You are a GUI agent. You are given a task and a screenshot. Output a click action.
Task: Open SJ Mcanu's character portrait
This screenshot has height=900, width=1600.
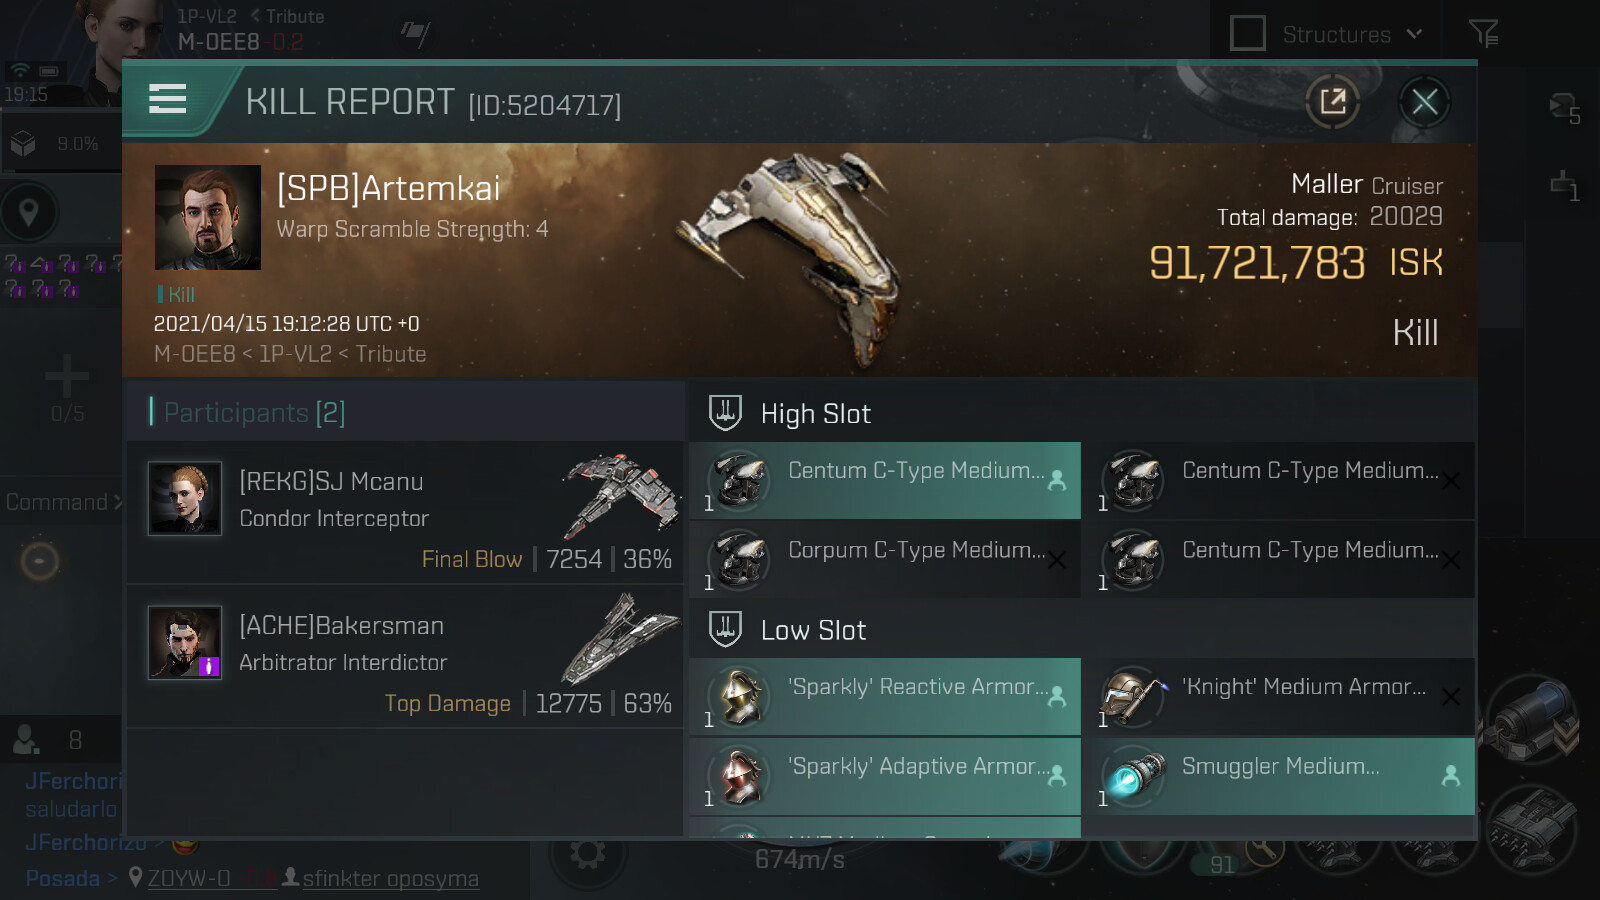(185, 498)
